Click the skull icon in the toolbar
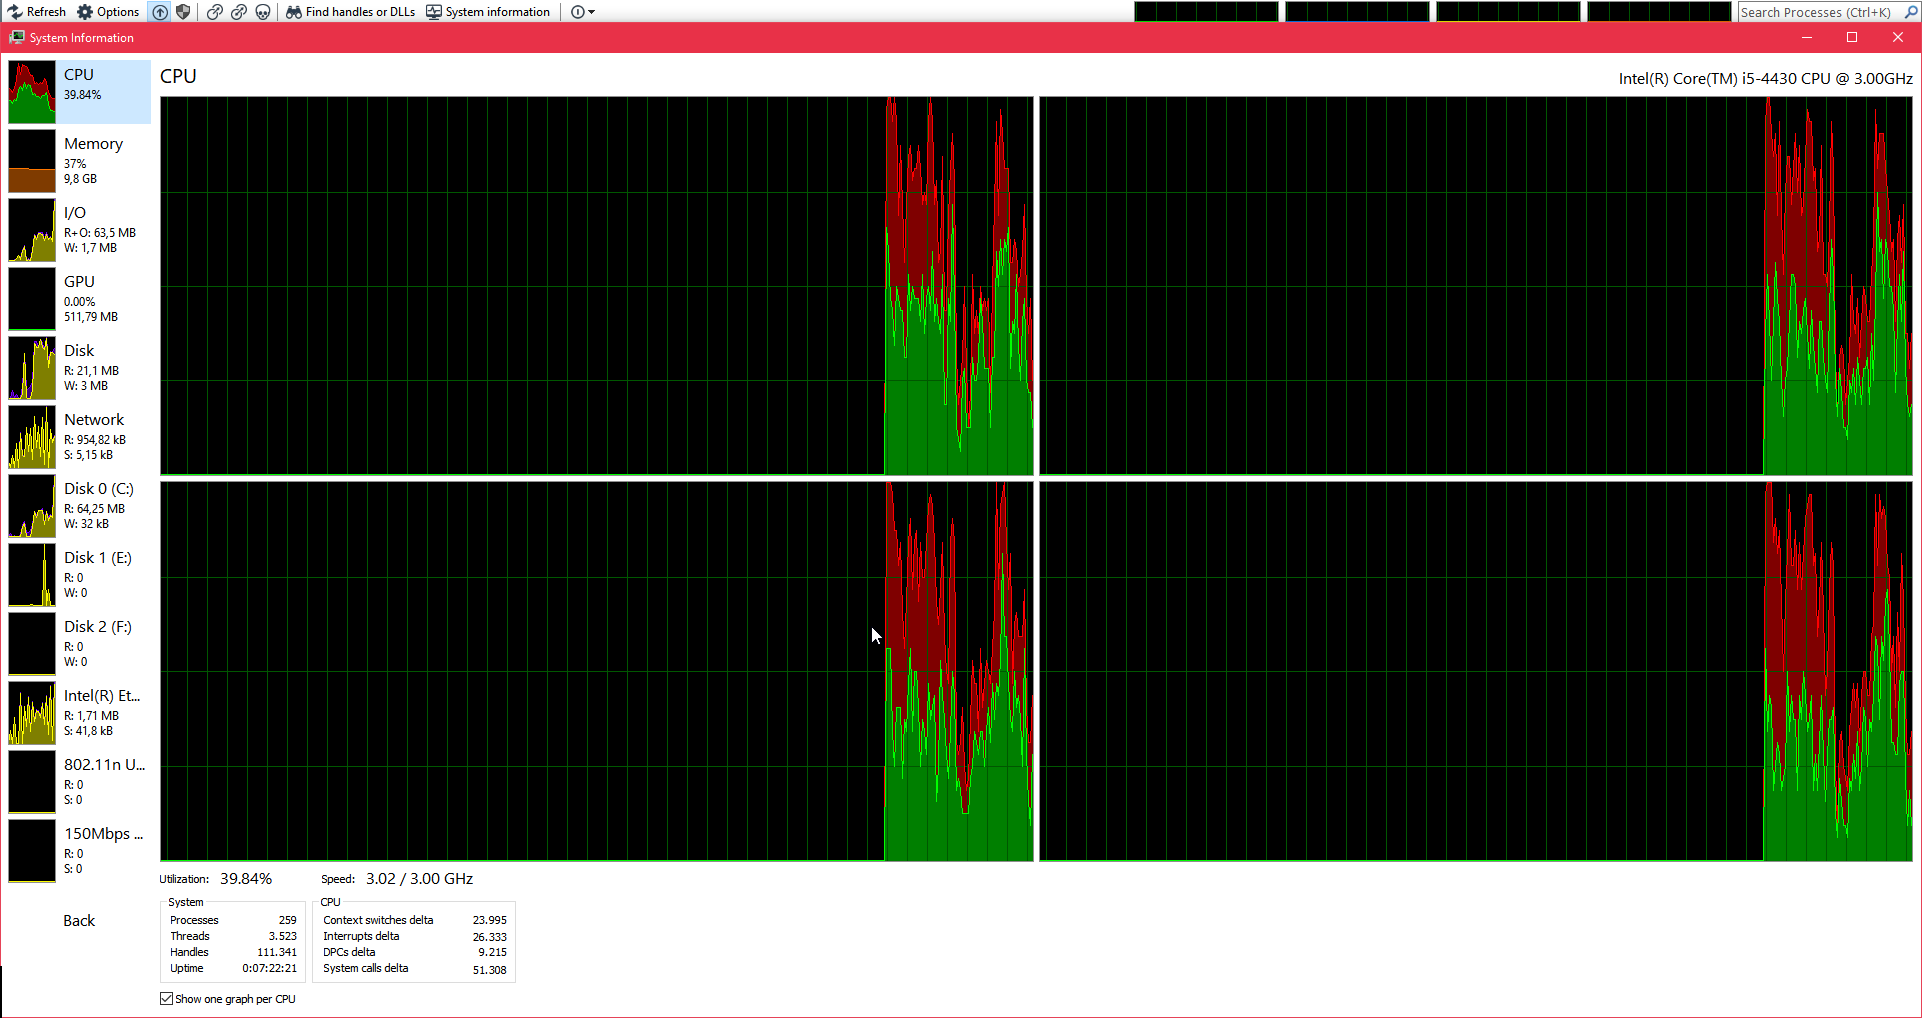 click(262, 12)
